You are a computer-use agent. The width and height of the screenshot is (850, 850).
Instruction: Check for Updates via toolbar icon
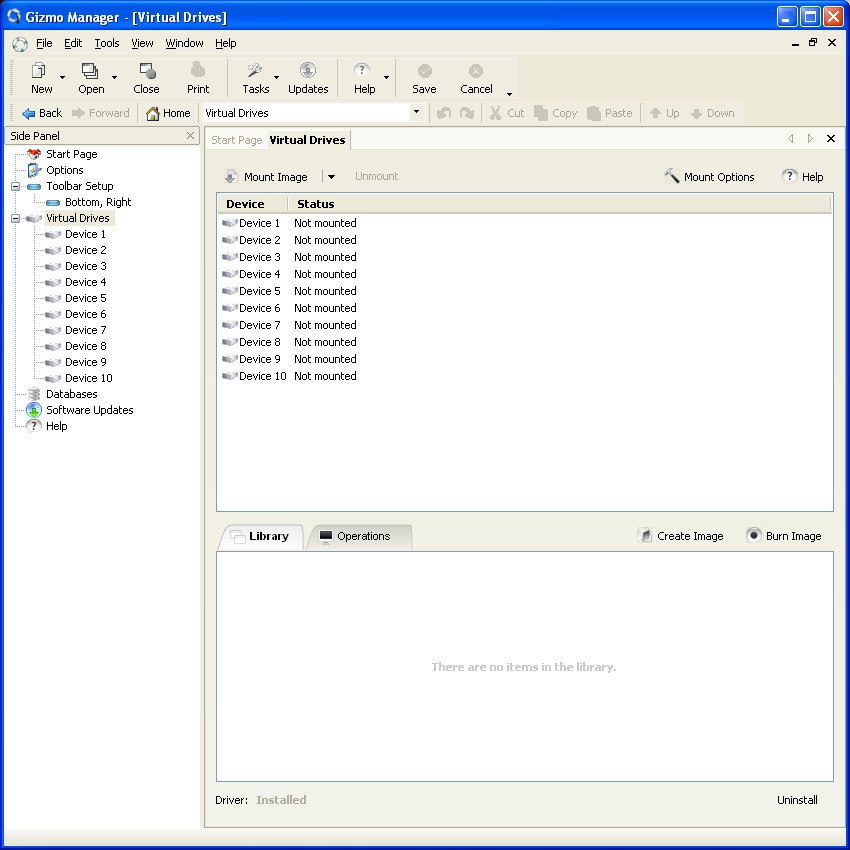pos(308,78)
